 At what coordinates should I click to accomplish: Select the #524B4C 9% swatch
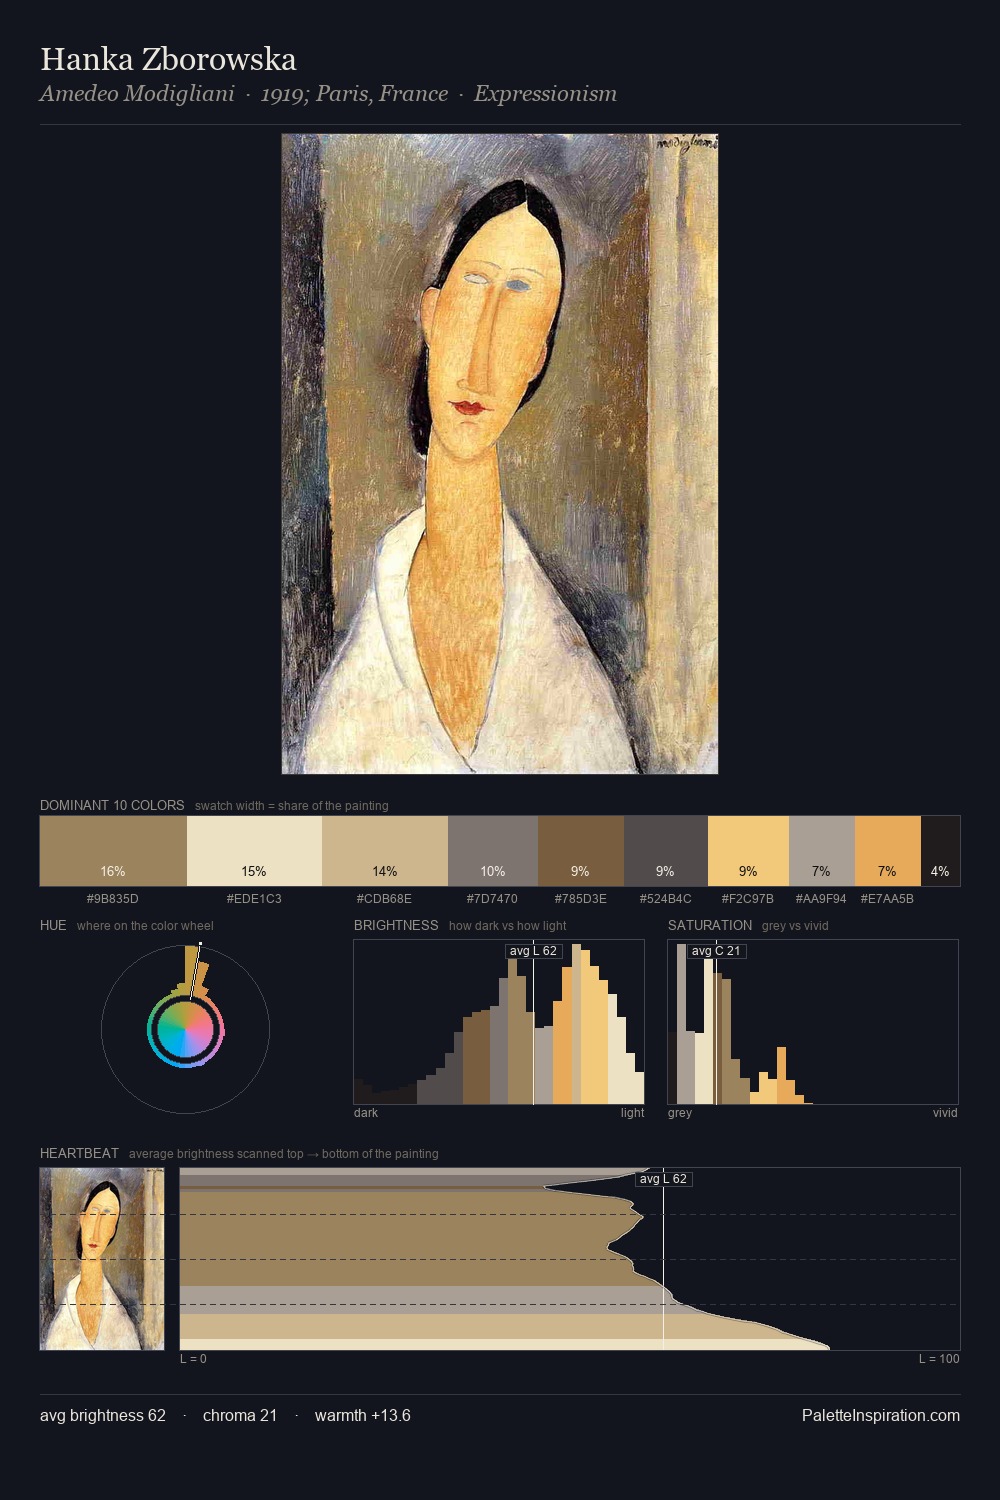click(x=666, y=851)
